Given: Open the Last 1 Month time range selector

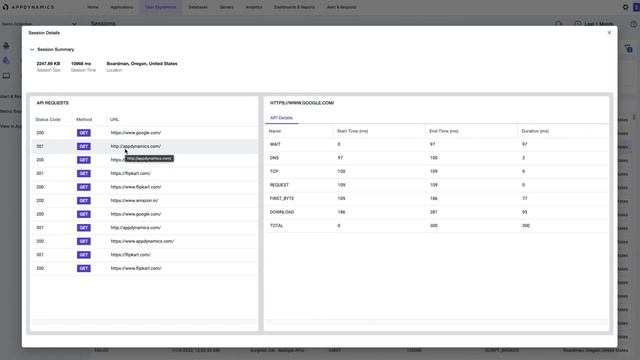Looking at the screenshot, I should [x=594, y=24].
